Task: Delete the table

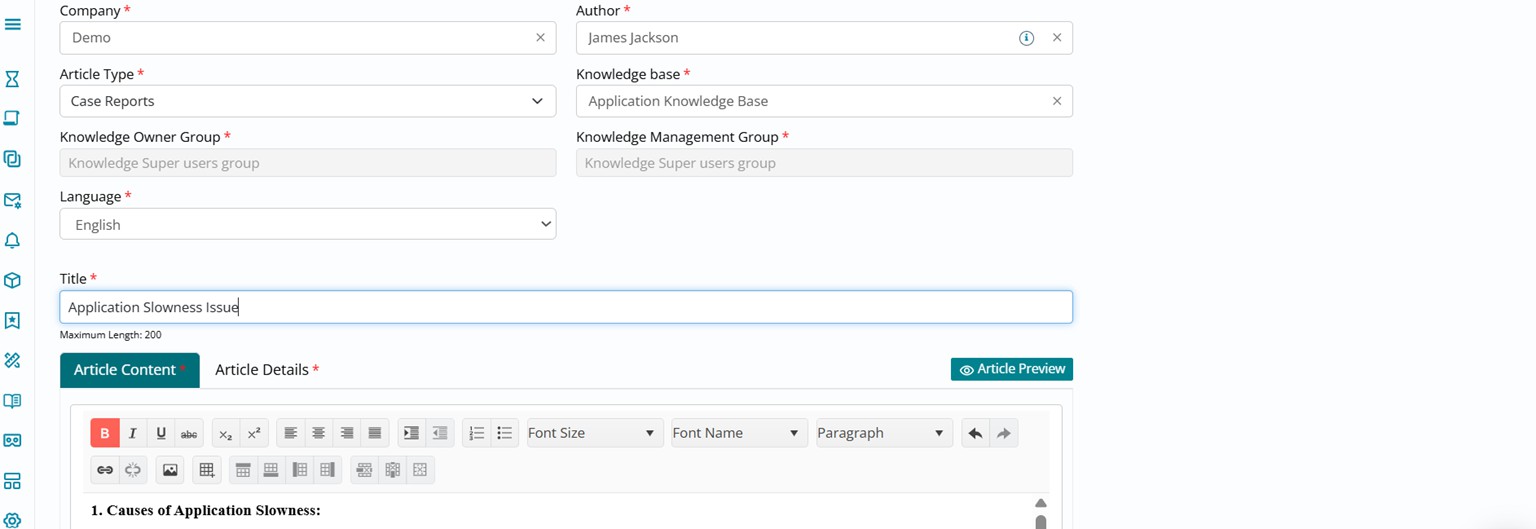Action: 420,470
